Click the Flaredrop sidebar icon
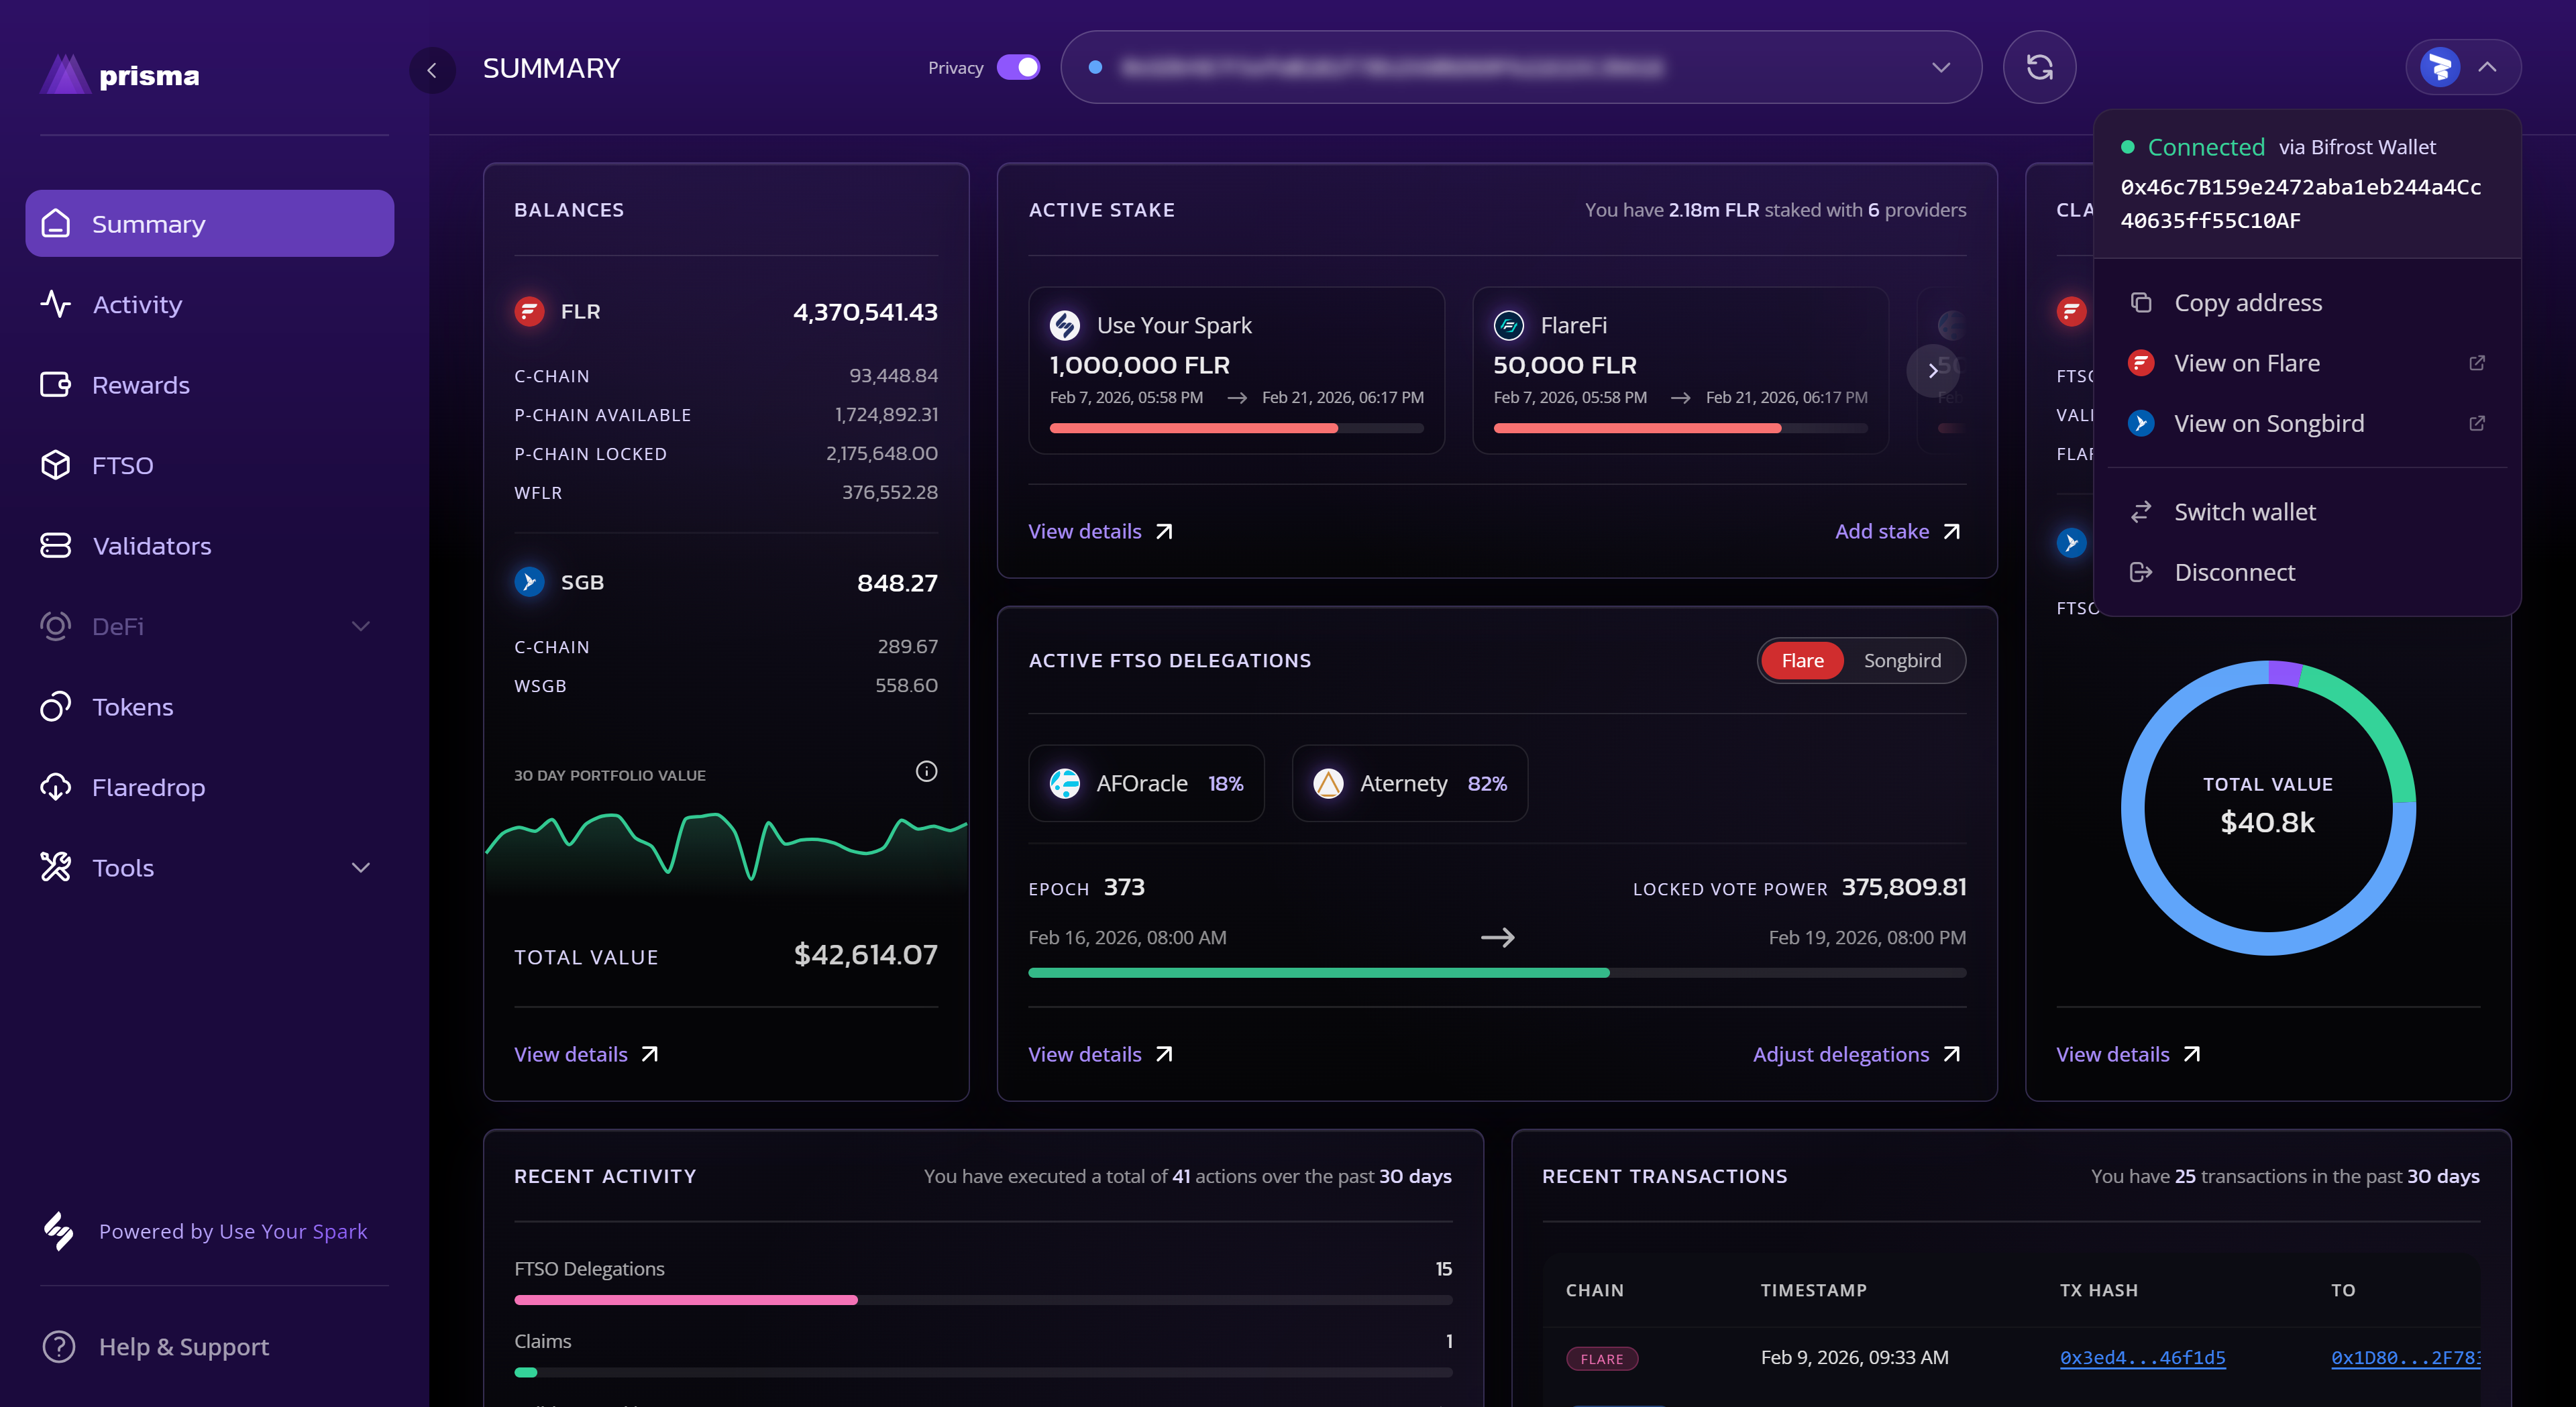2576x1407 pixels. click(x=55, y=787)
